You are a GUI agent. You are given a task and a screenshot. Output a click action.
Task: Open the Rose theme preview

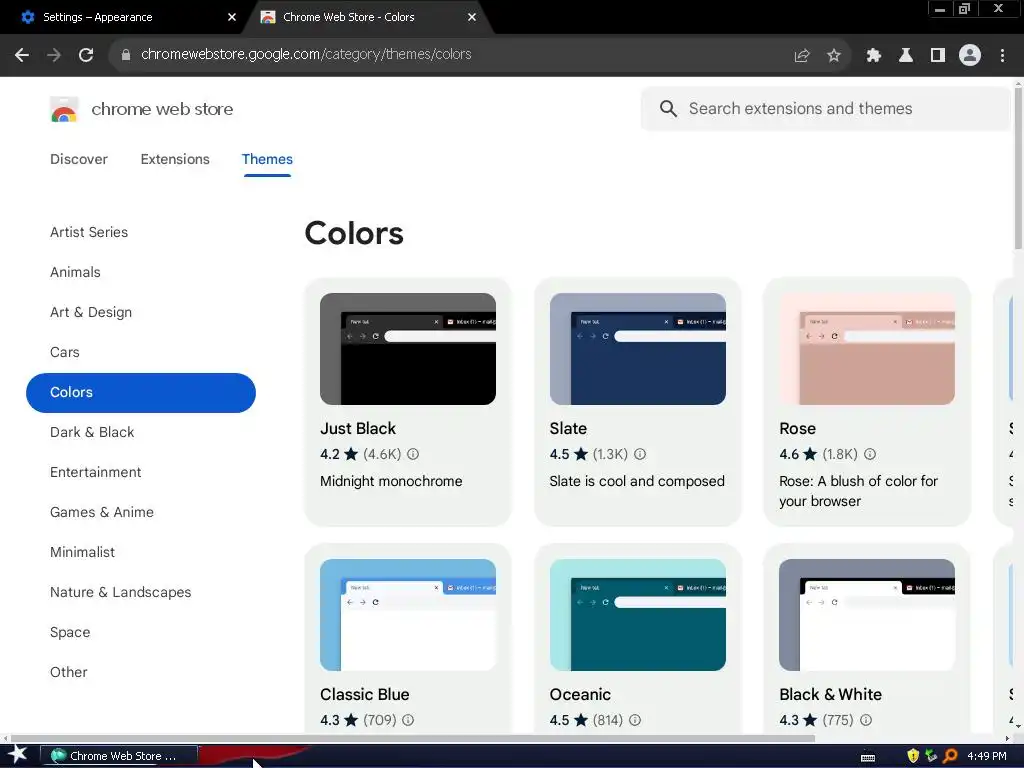point(867,349)
